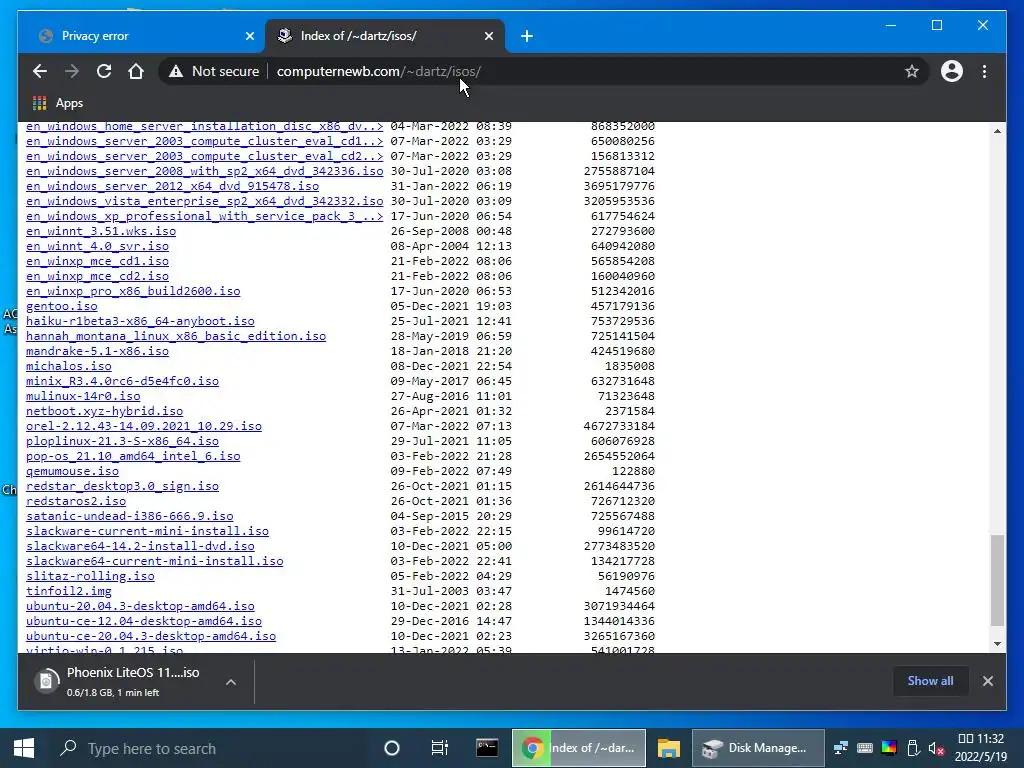Open the Chrome three-dot menu
Image resolution: width=1024 pixels, height=768 pixels.
(984, 71)
